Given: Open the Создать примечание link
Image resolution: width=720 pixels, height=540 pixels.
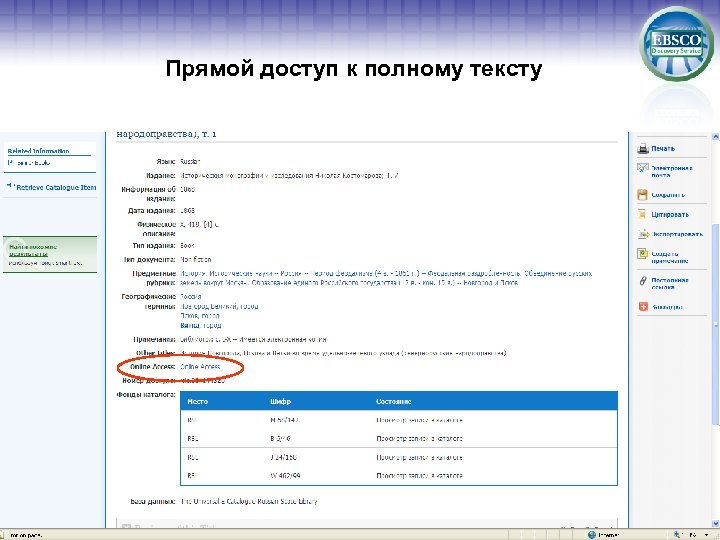Looking at the screenshot, I should click(669, 257).
